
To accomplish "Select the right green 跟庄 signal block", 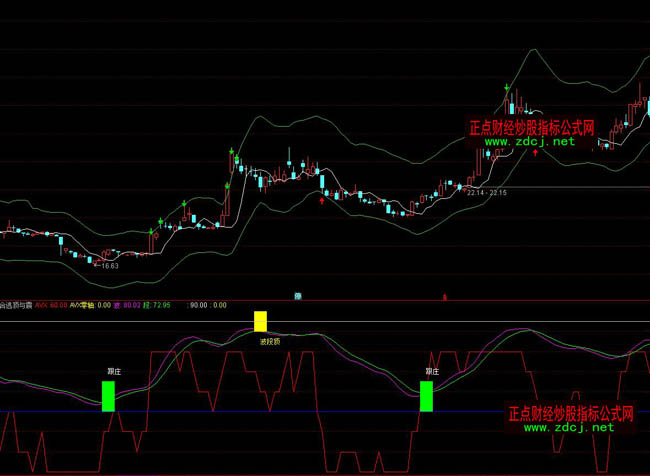I will tap(426, 396).
